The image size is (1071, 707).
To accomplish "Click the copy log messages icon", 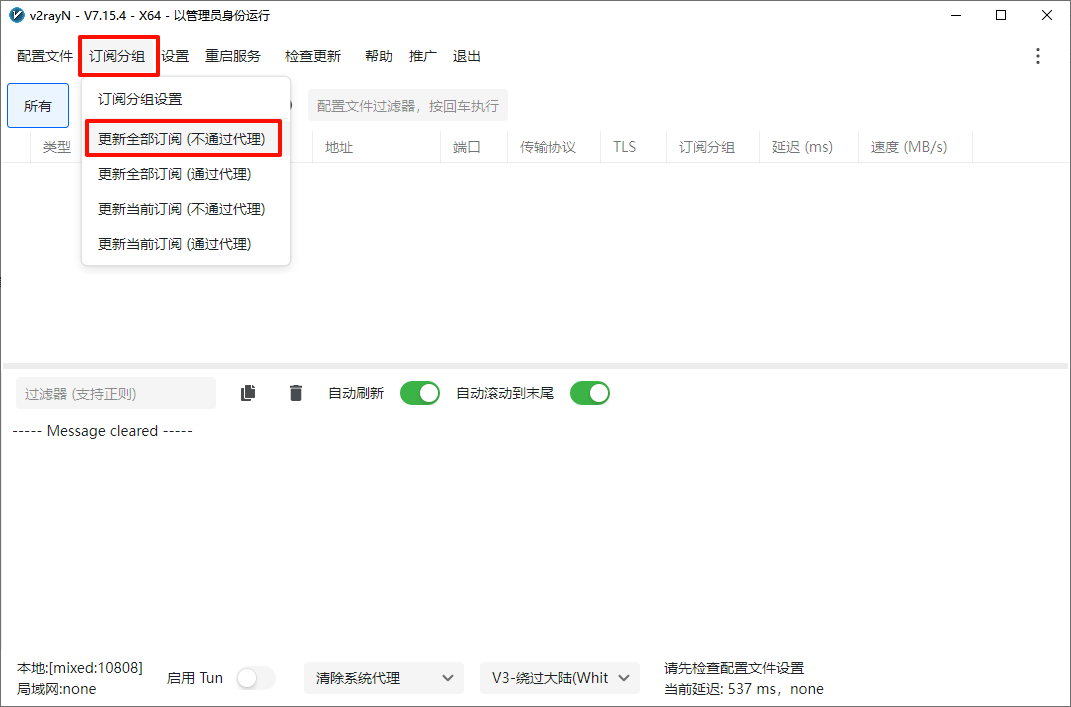I will point(248,393).
